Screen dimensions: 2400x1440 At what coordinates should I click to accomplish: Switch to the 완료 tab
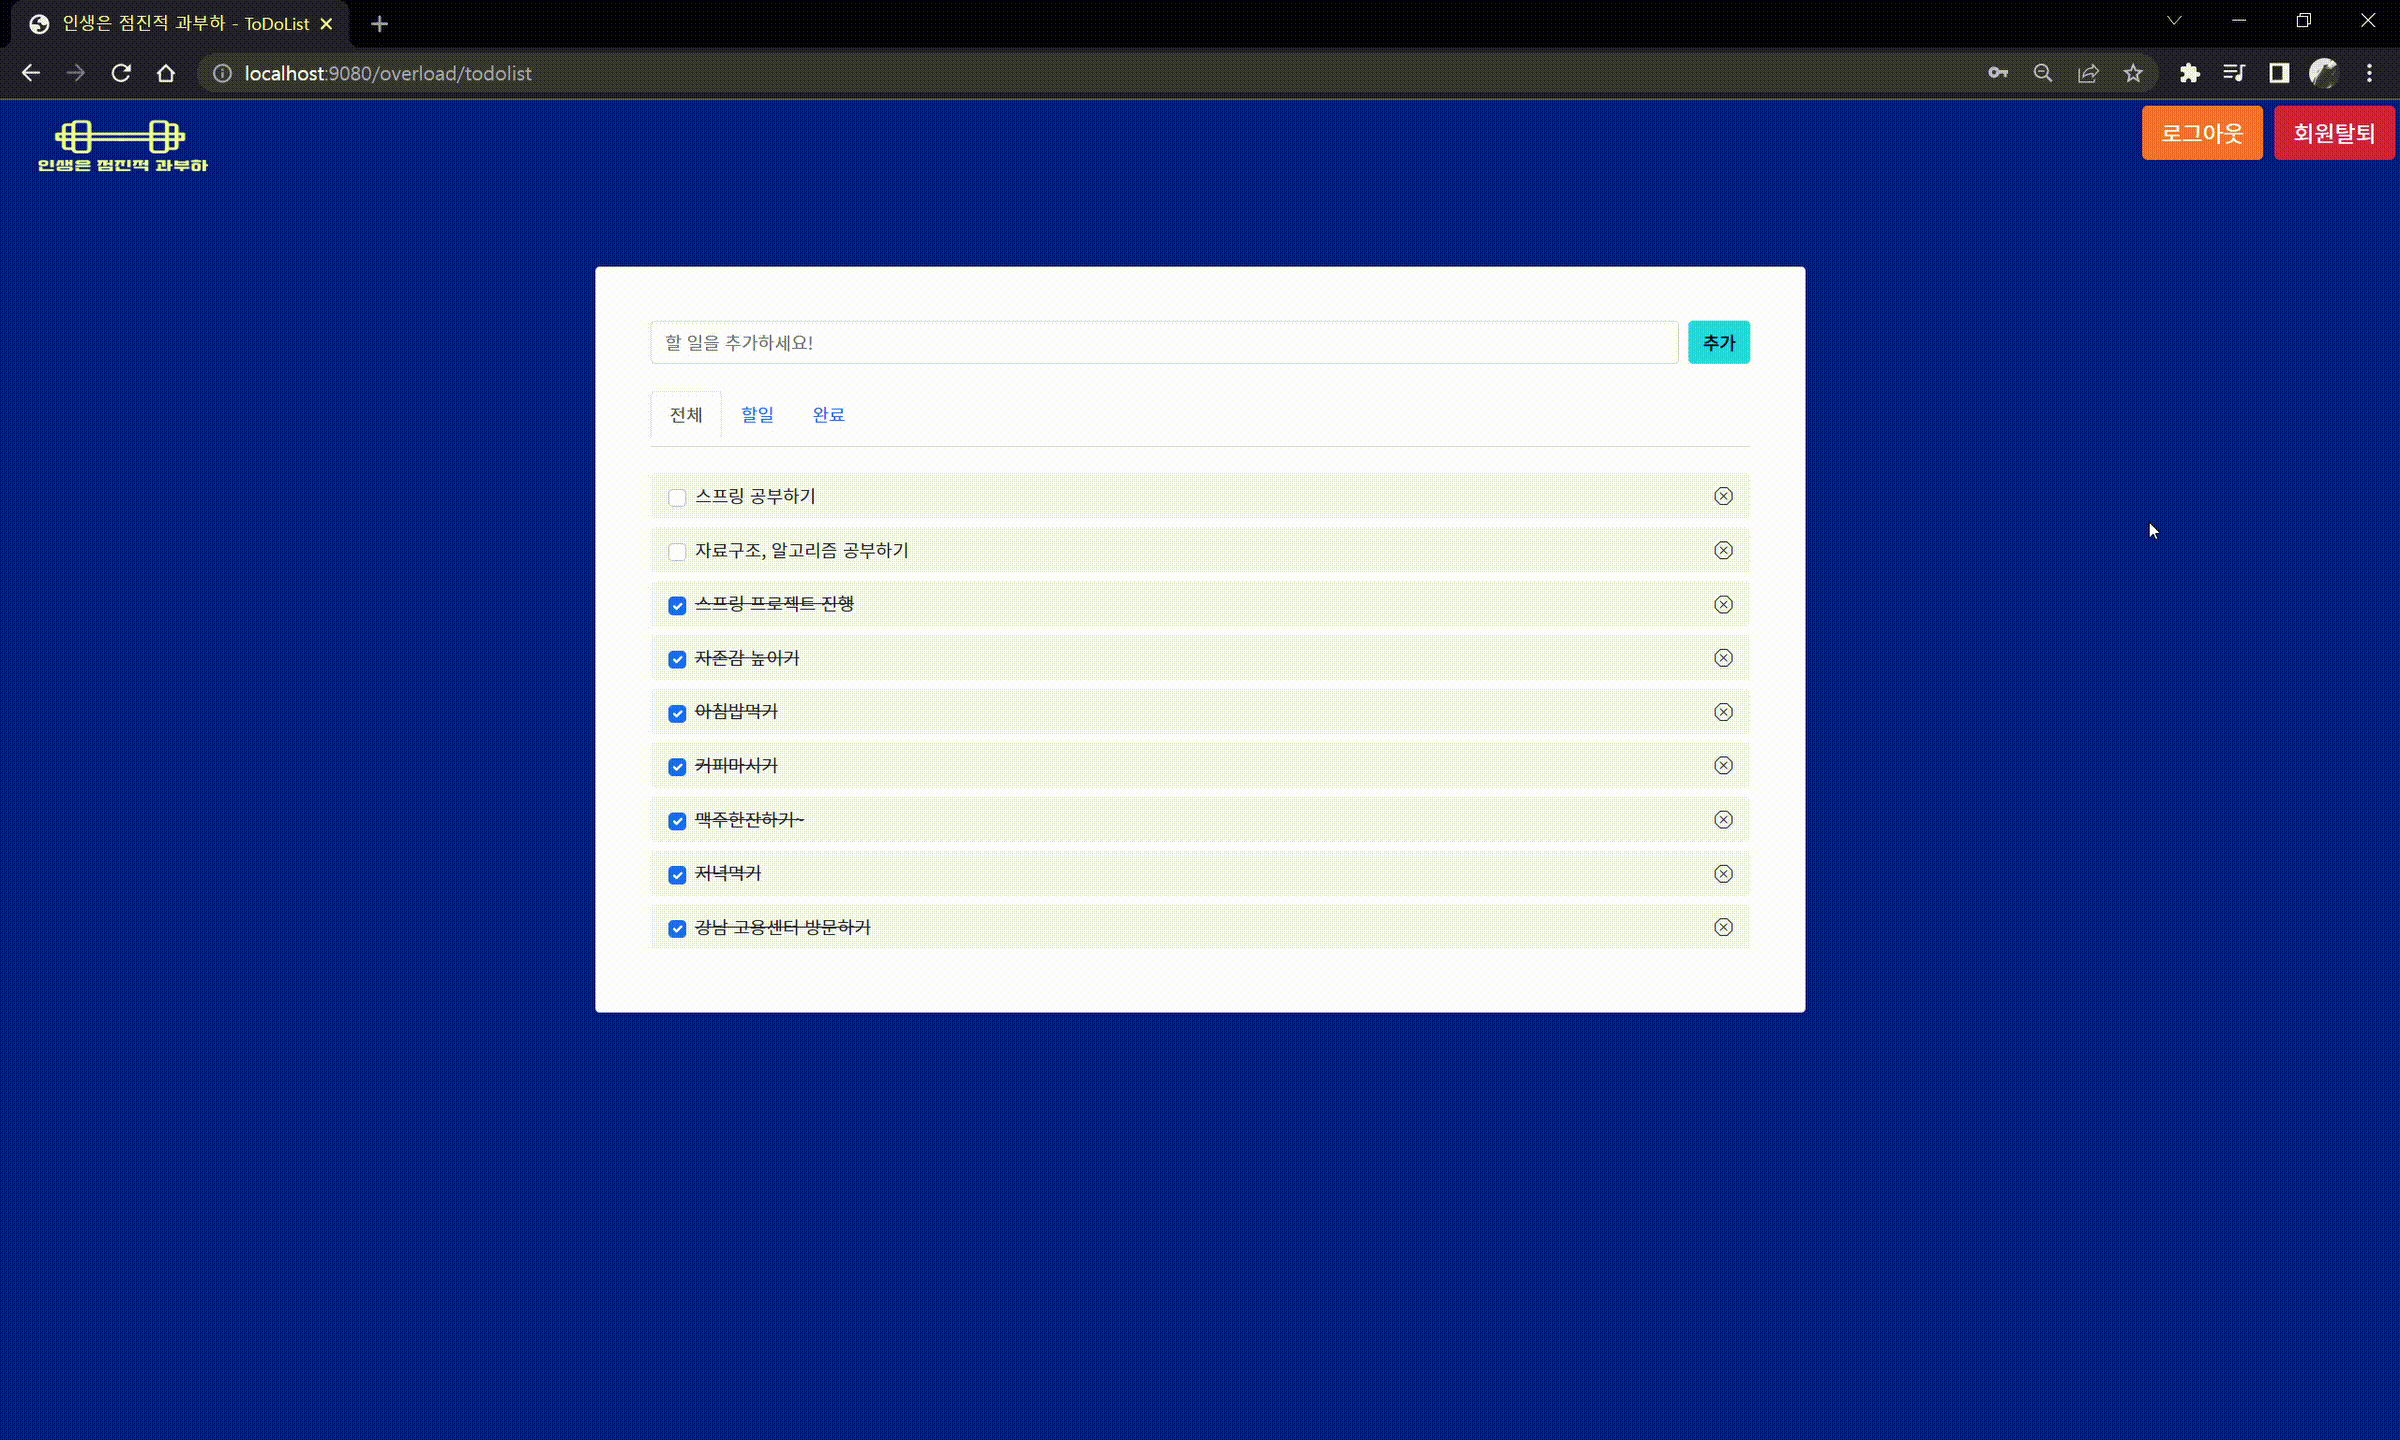point(828,415)
